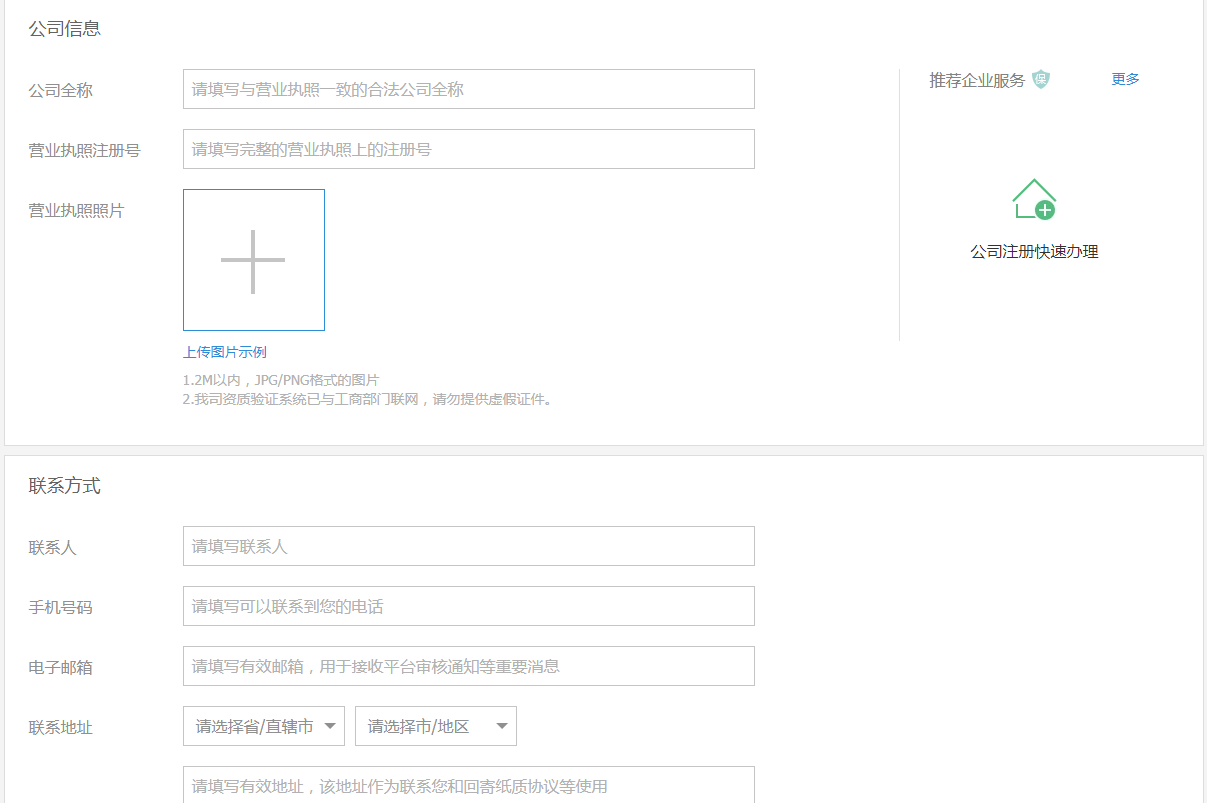This screenshot has width=1207, height=803.
Task: Expand the city selector via its dropdown arrow
Action: pos(500,726)
